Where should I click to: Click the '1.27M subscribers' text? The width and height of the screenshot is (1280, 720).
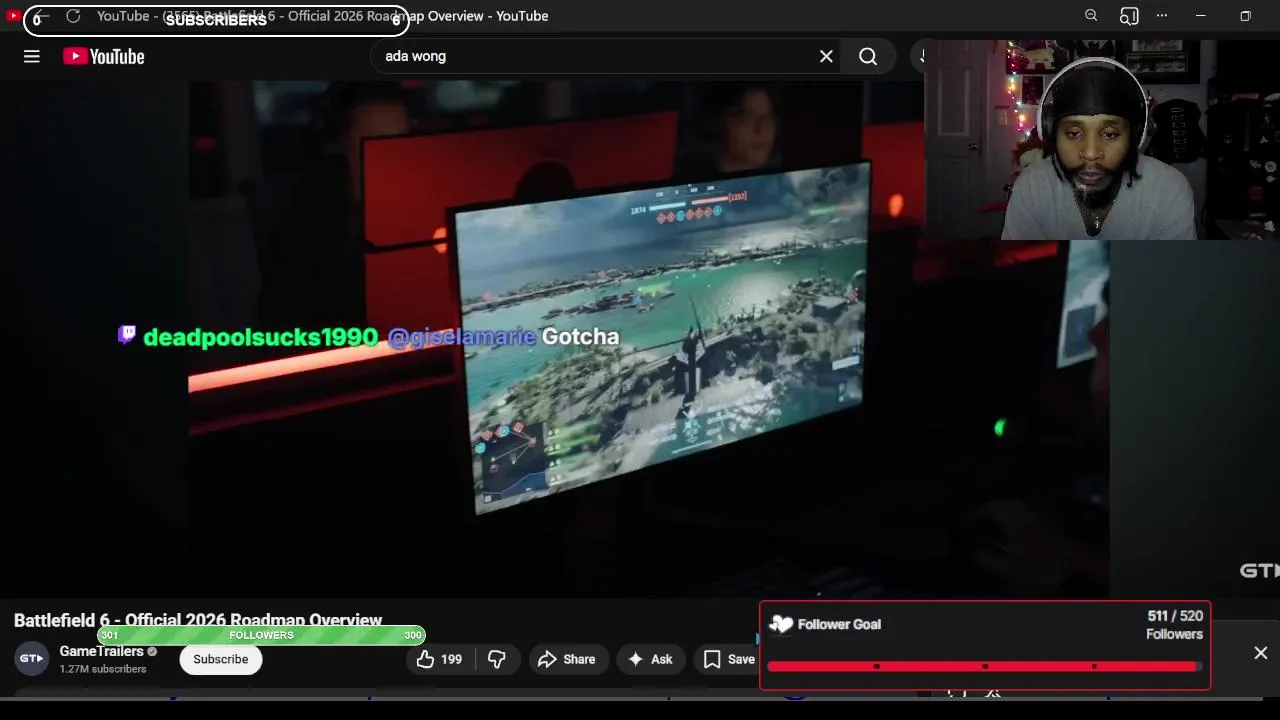pos(103,669)
